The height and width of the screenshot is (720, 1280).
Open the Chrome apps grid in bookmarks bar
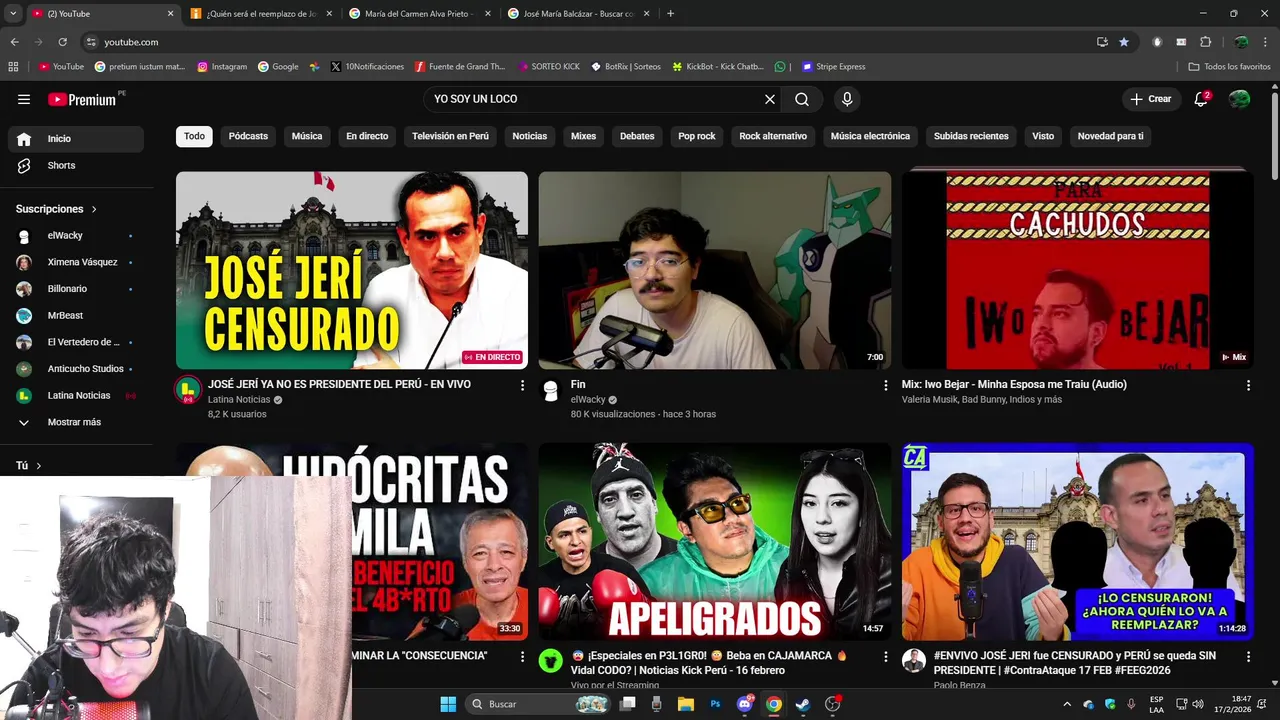pyautogui.click(x=13, y=67)
